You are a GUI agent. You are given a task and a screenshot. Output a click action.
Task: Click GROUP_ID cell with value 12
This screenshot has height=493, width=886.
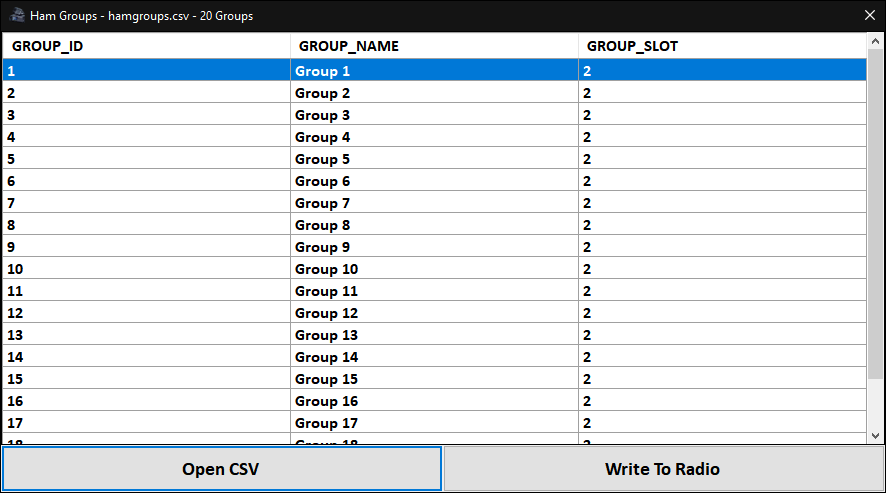pos(146,313)
